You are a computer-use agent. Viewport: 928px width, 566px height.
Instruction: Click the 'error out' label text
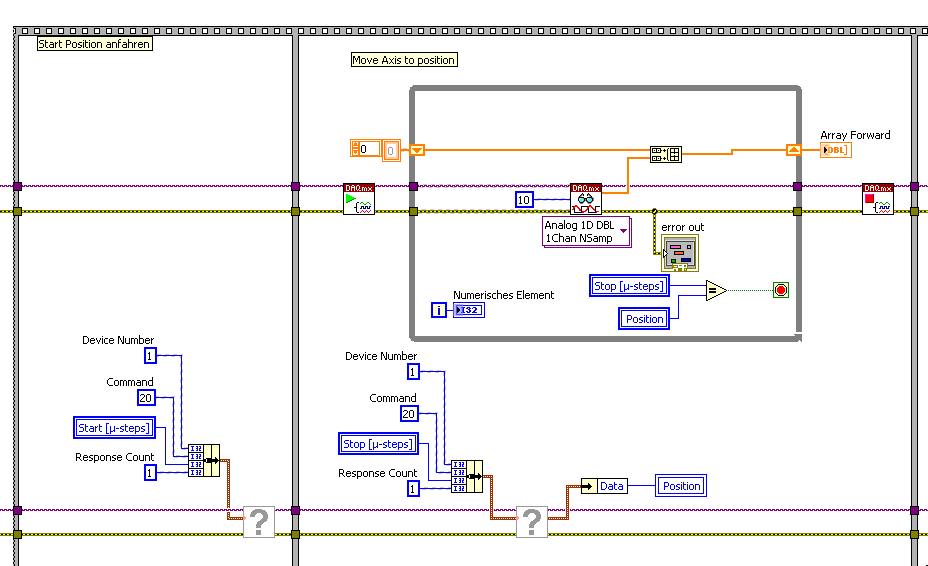pos(682,227)
